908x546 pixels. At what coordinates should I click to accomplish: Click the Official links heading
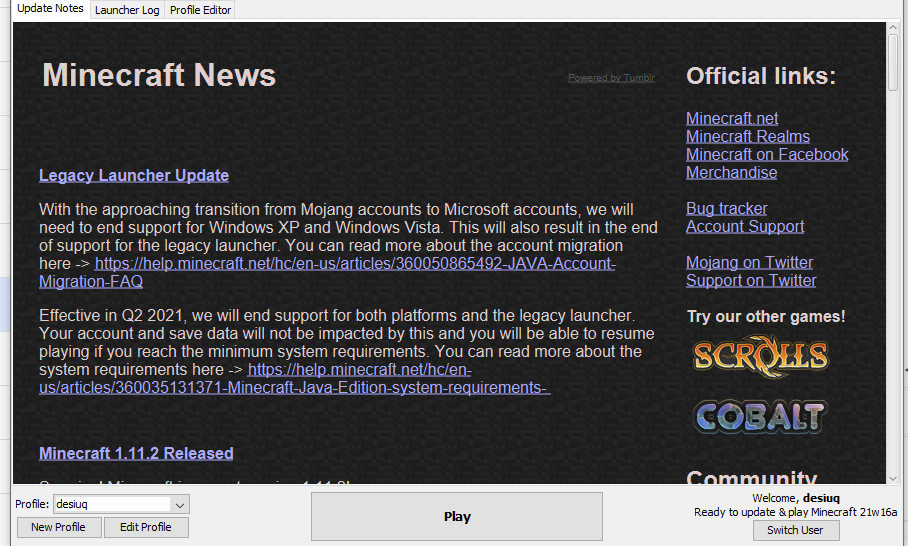[761, 76]
